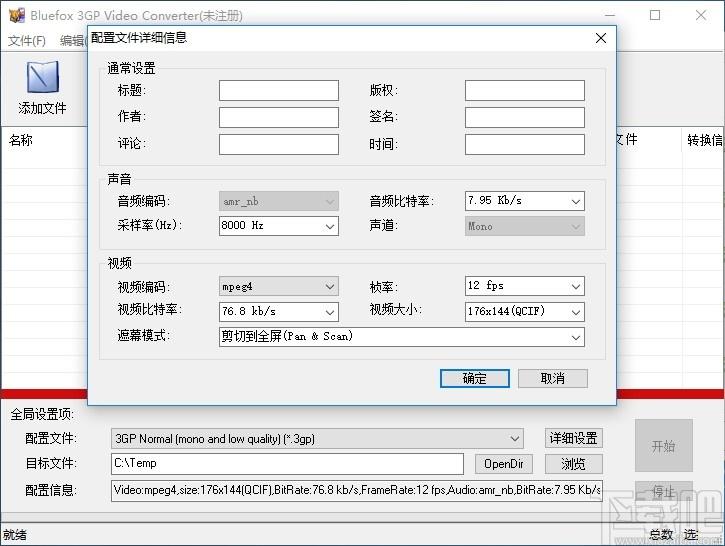Close the 配置文件详细信息 dialog
This screenshot has height=546, width=725.
coord(601,38)
